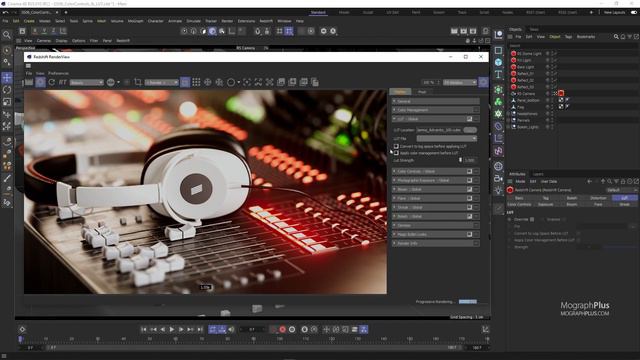Viewport: 640px width, 360px height.
Task: Click the search magnifier in the top-left toolbar
Action: coord(7,35)
